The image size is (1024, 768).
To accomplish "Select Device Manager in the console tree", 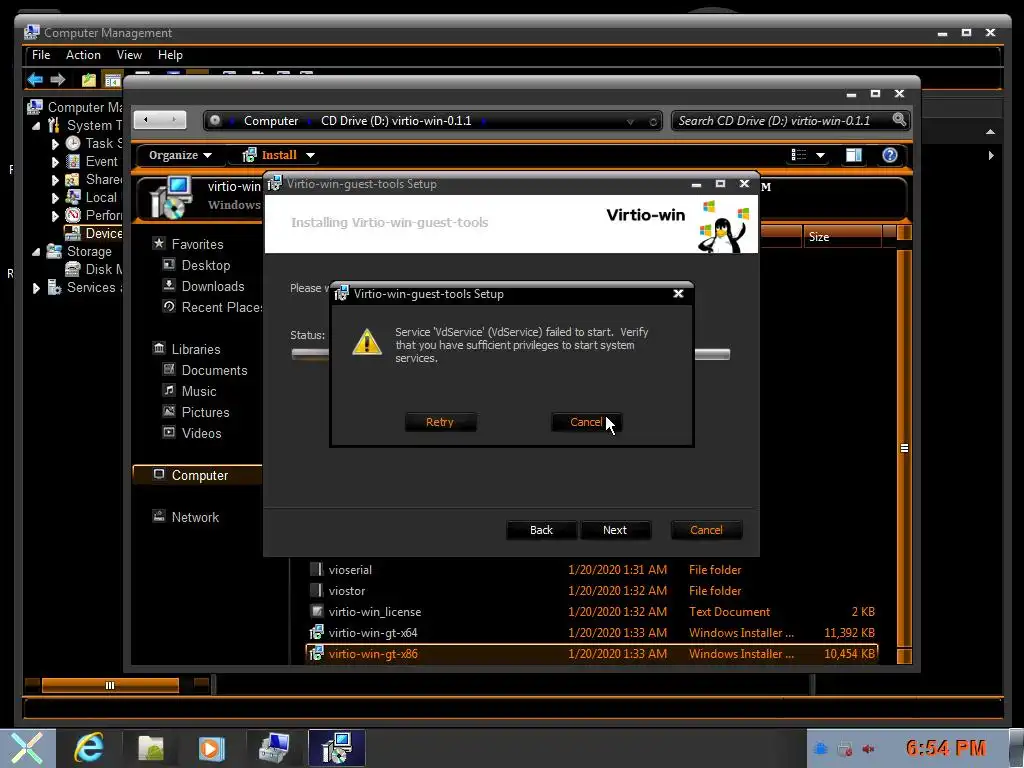I will (x=93, y=233).
